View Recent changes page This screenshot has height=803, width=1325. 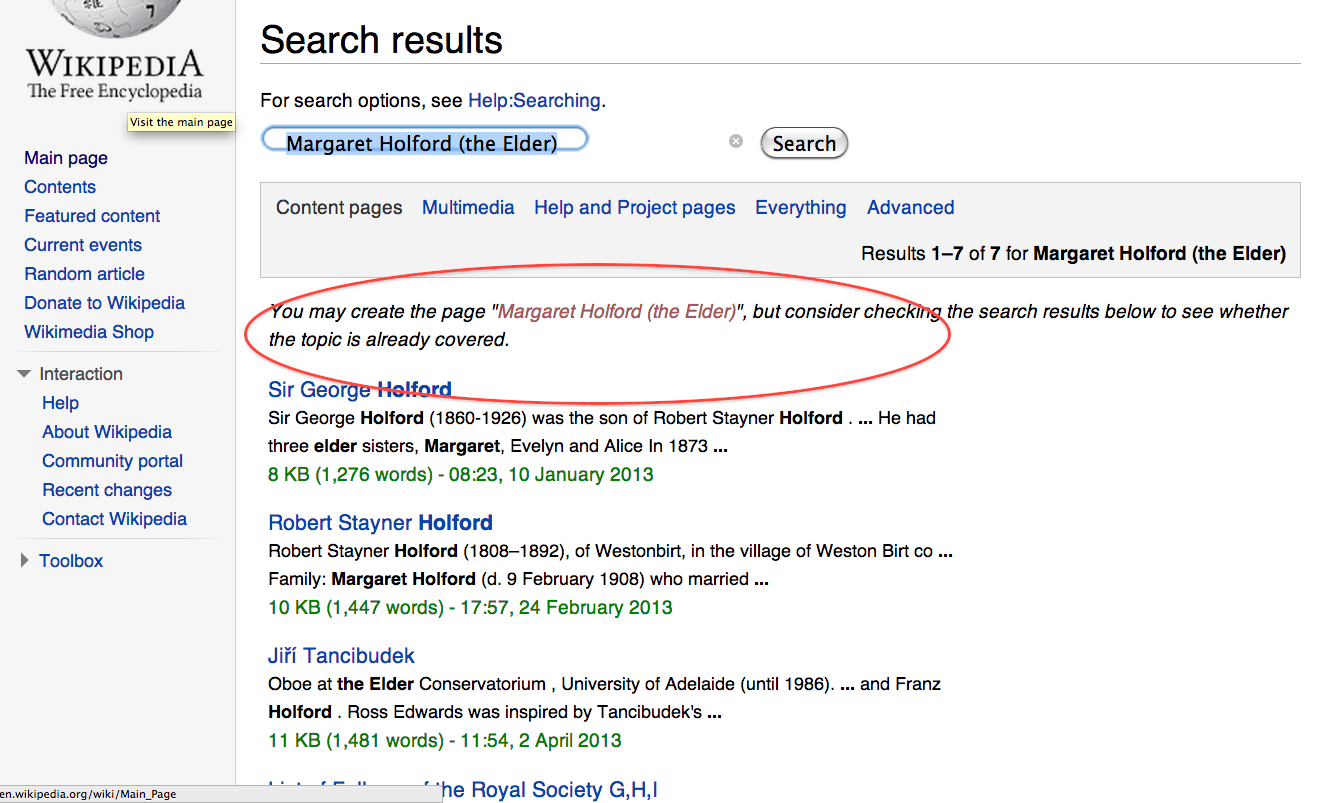pyautogui.click(x=107, y=490)
